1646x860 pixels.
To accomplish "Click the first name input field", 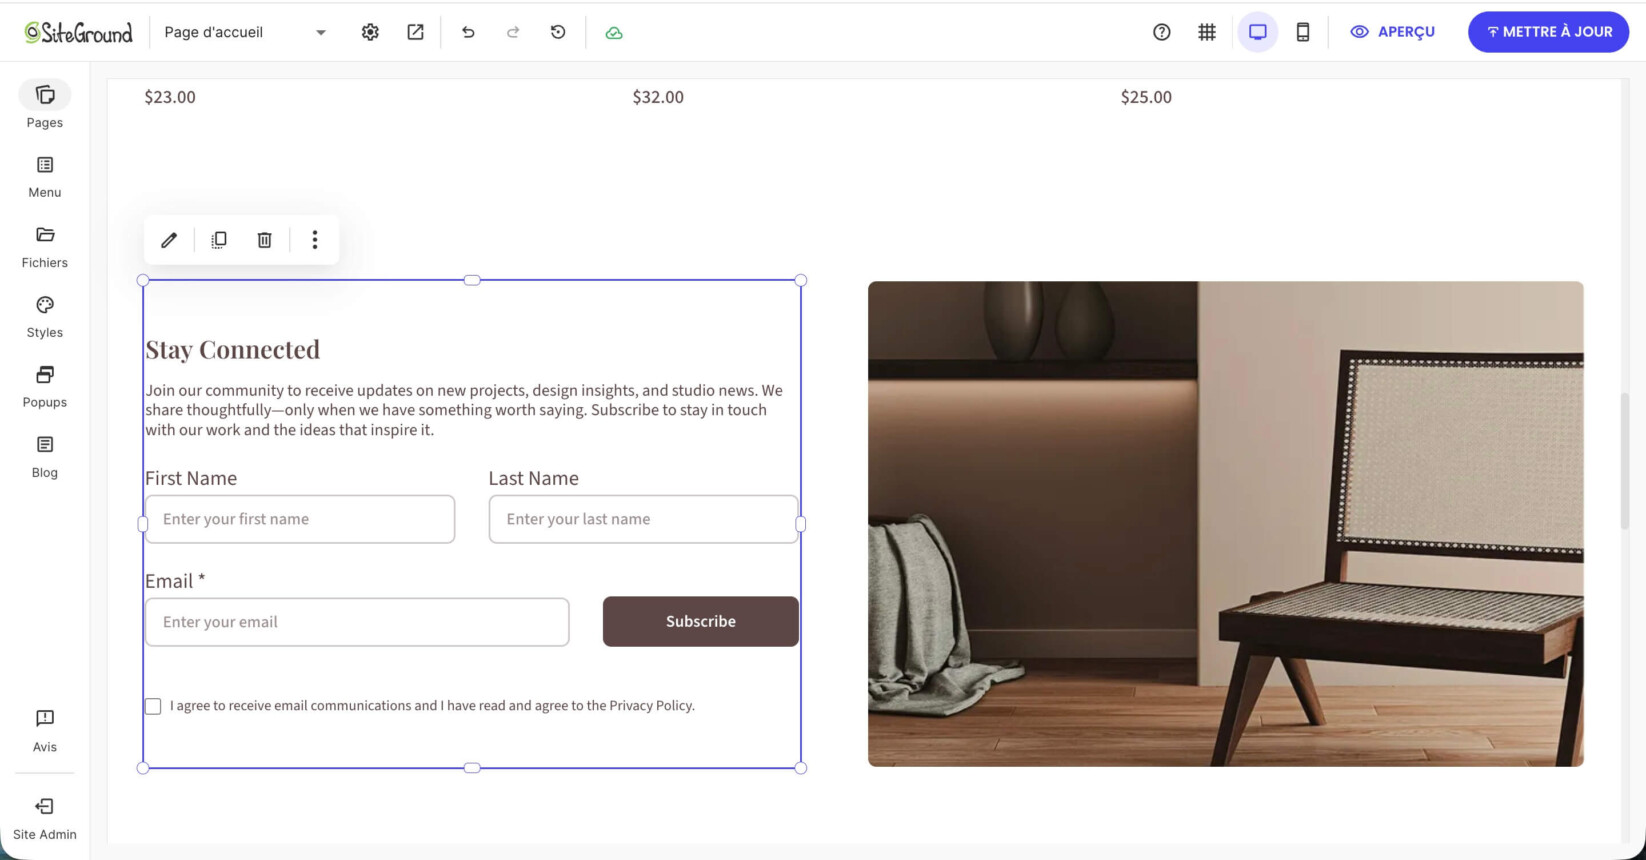I will [x=300, y=519].
